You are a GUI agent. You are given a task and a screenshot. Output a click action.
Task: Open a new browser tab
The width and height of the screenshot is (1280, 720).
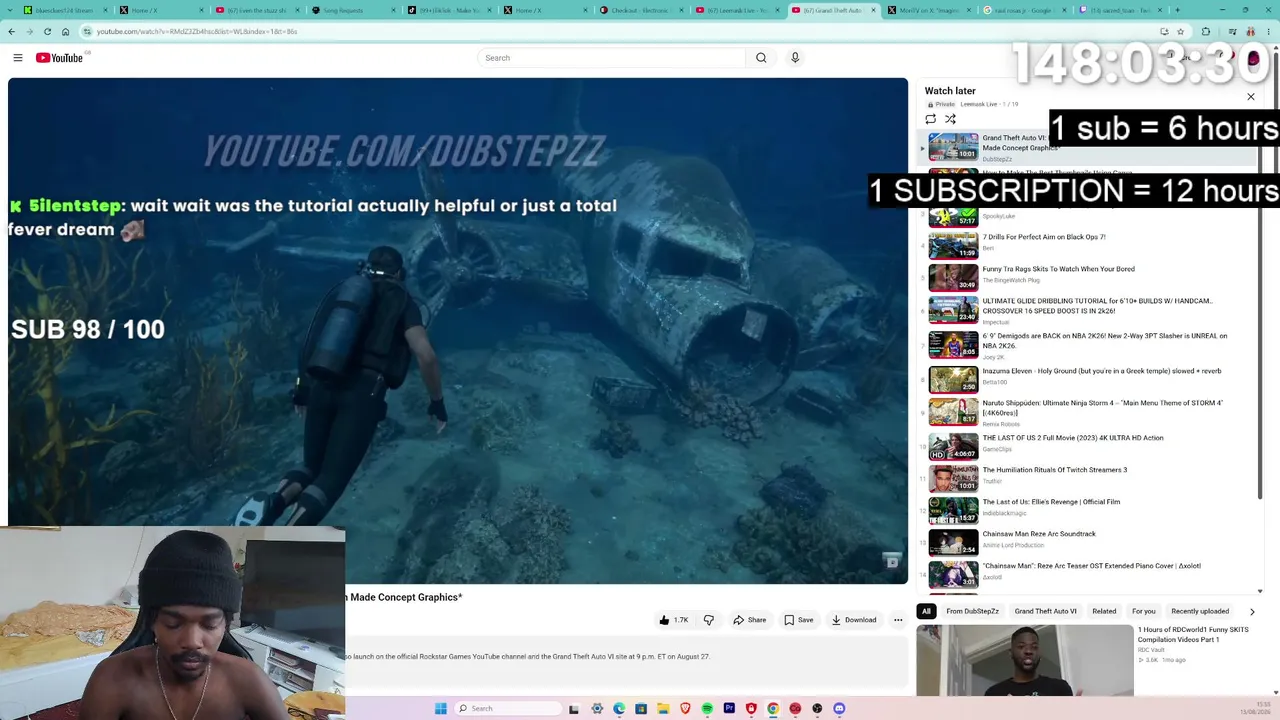1177,10
